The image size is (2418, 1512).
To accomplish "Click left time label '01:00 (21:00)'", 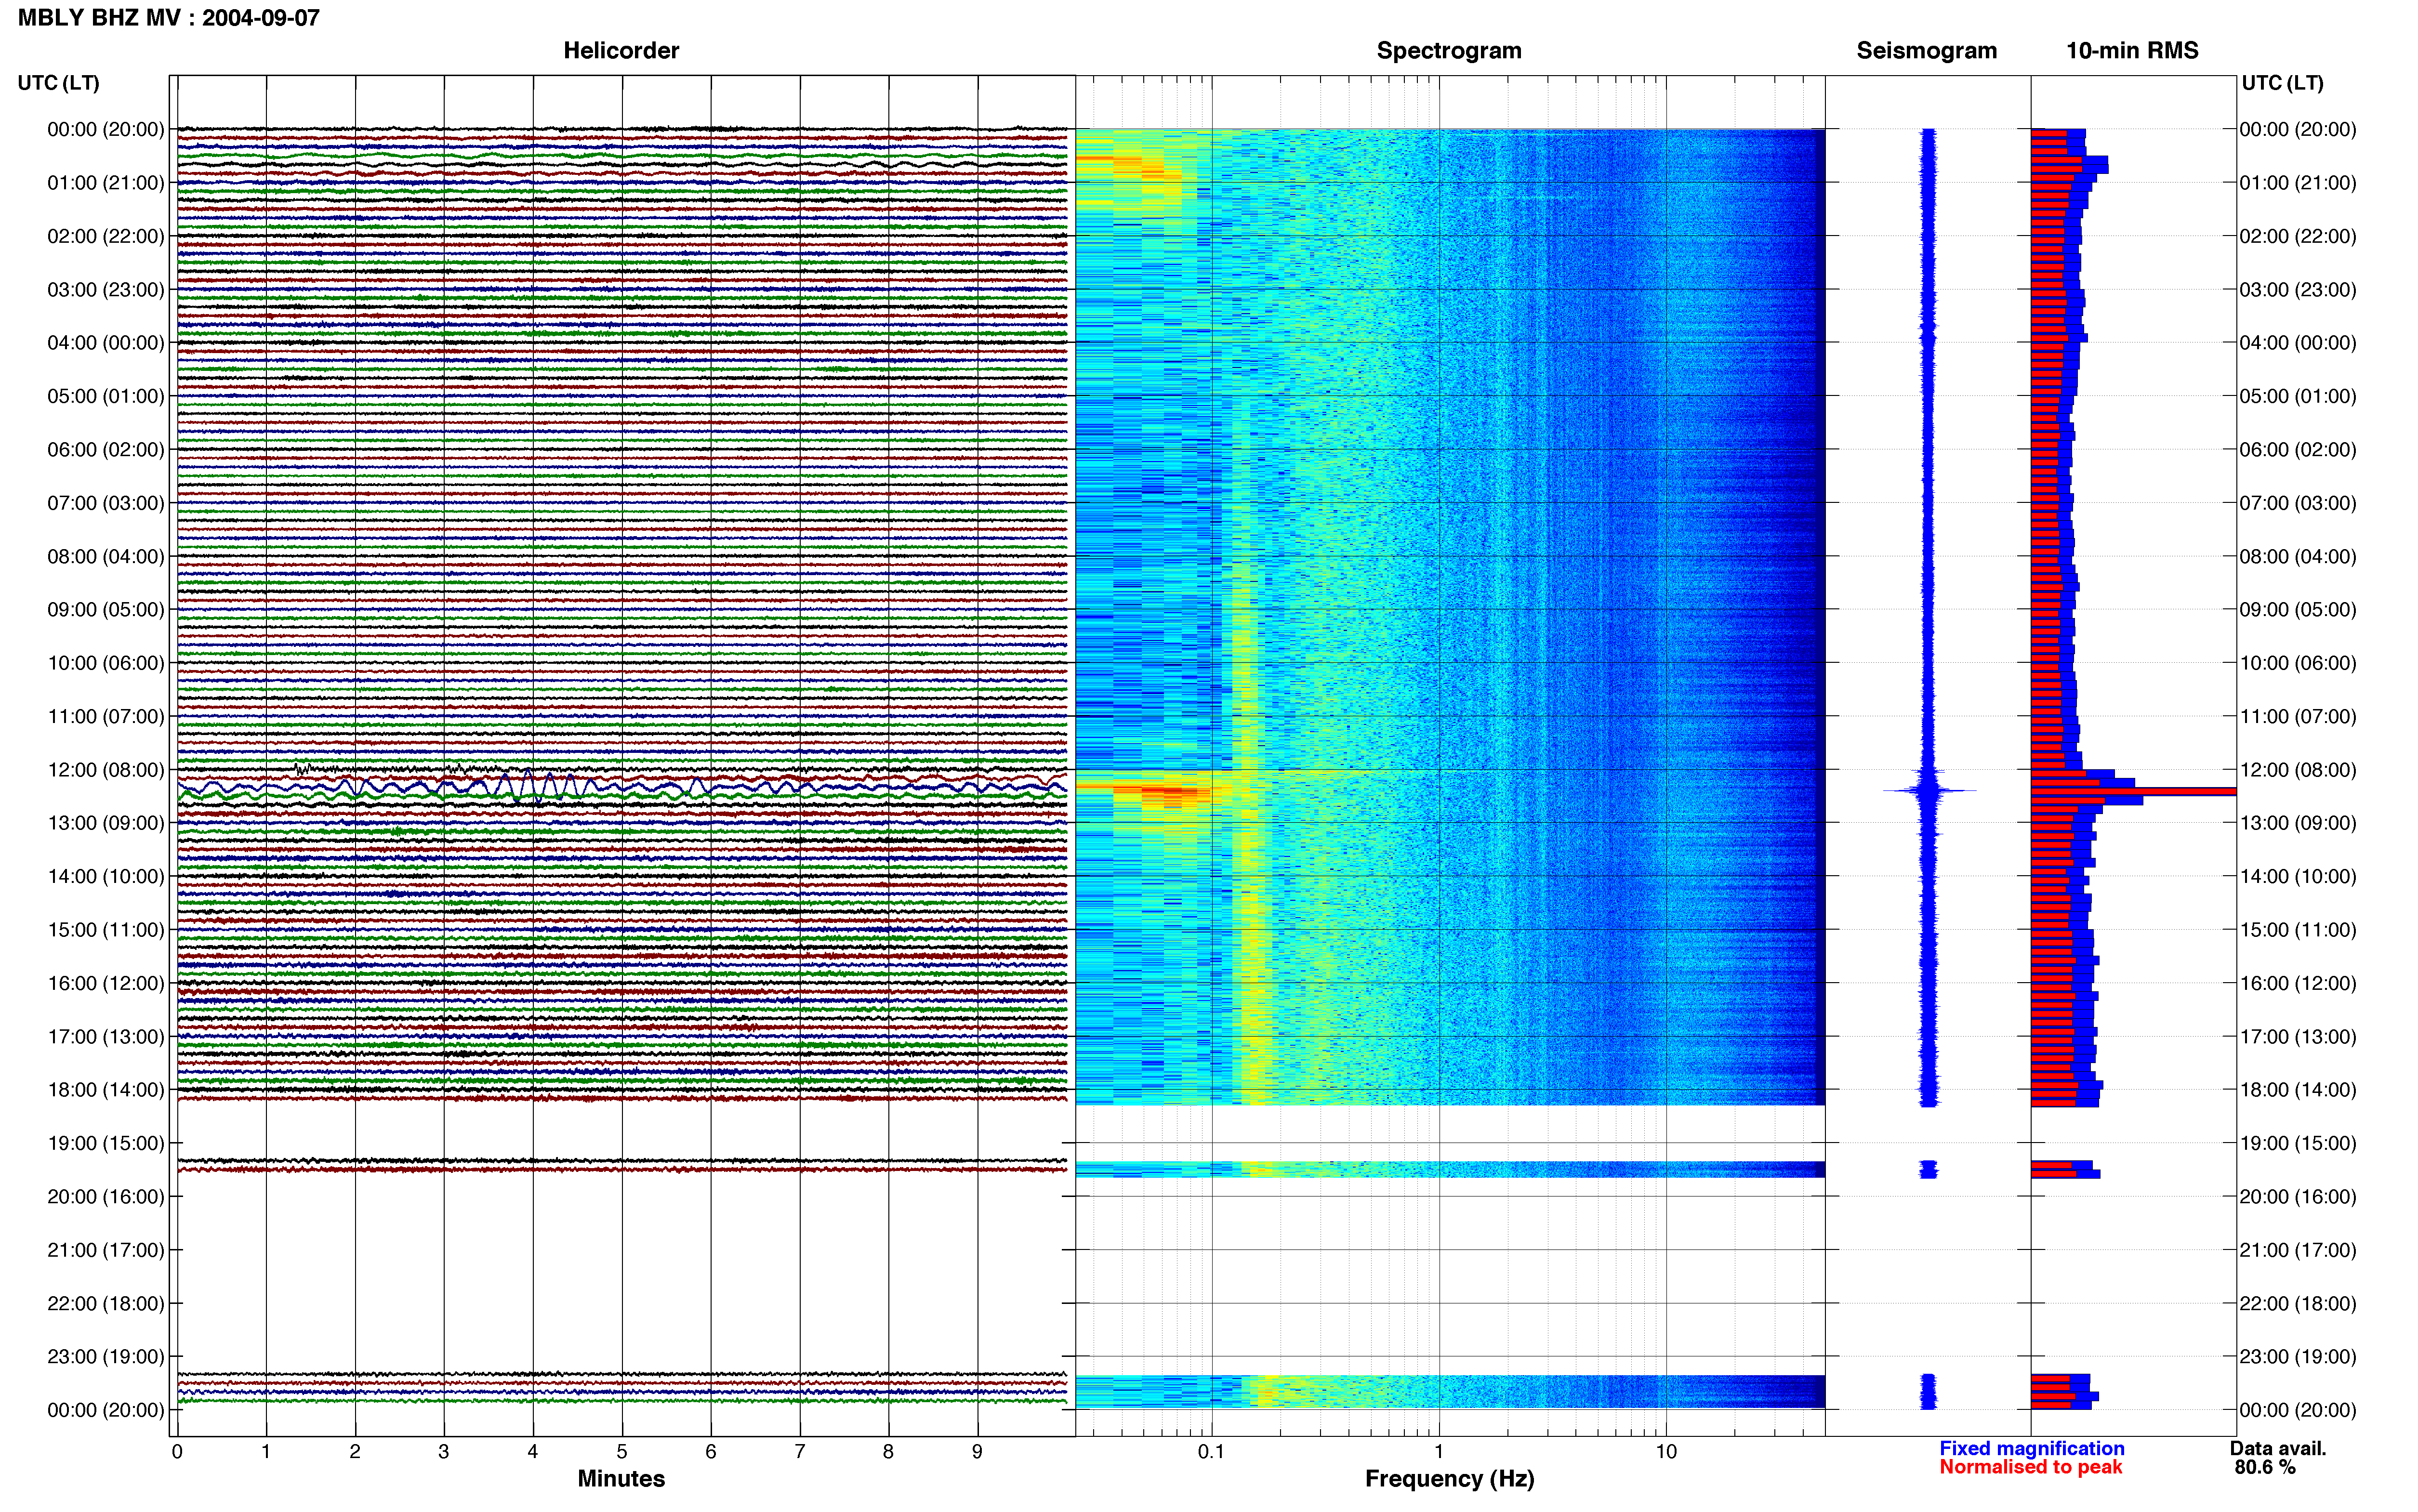I will click(105, 183).
